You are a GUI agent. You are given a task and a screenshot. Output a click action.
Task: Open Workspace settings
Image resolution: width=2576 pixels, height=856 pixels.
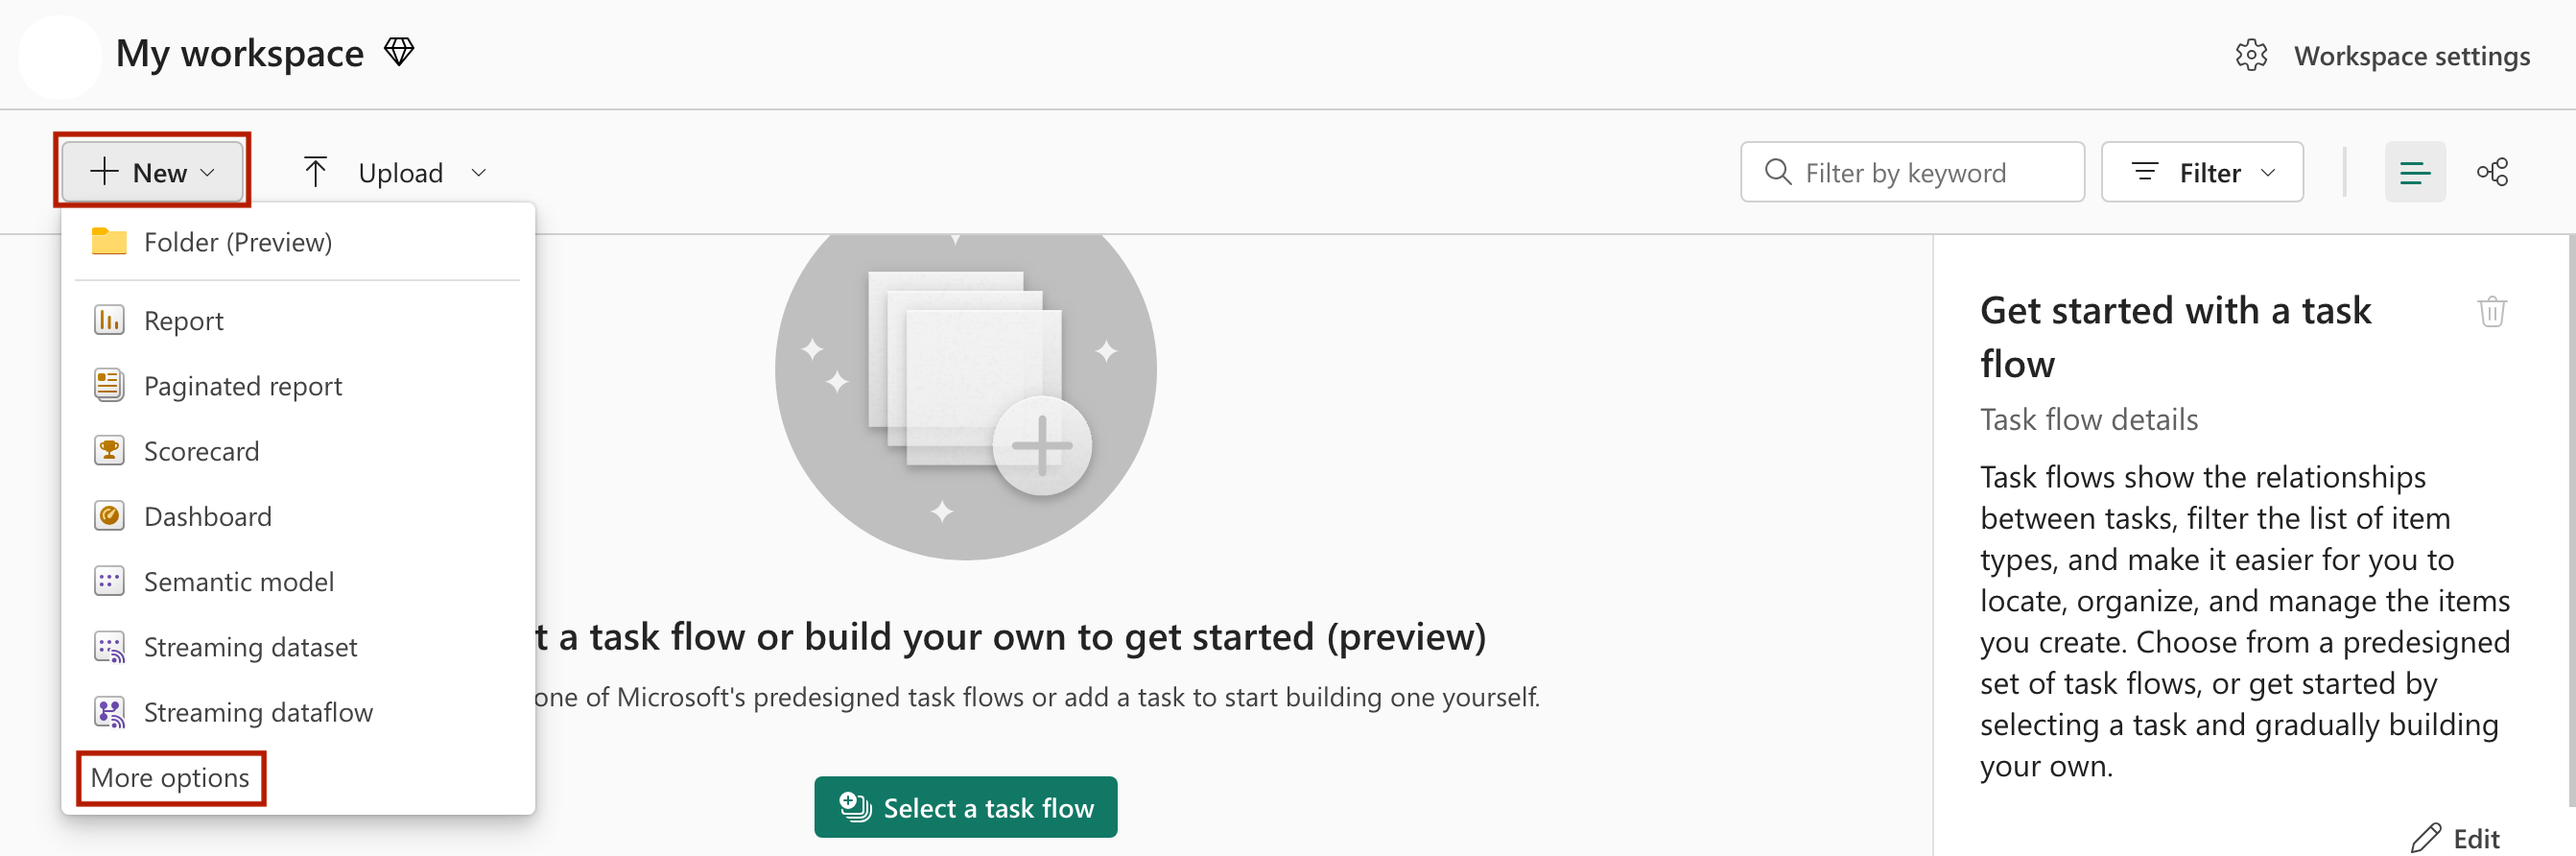(x=2382, y=55)
